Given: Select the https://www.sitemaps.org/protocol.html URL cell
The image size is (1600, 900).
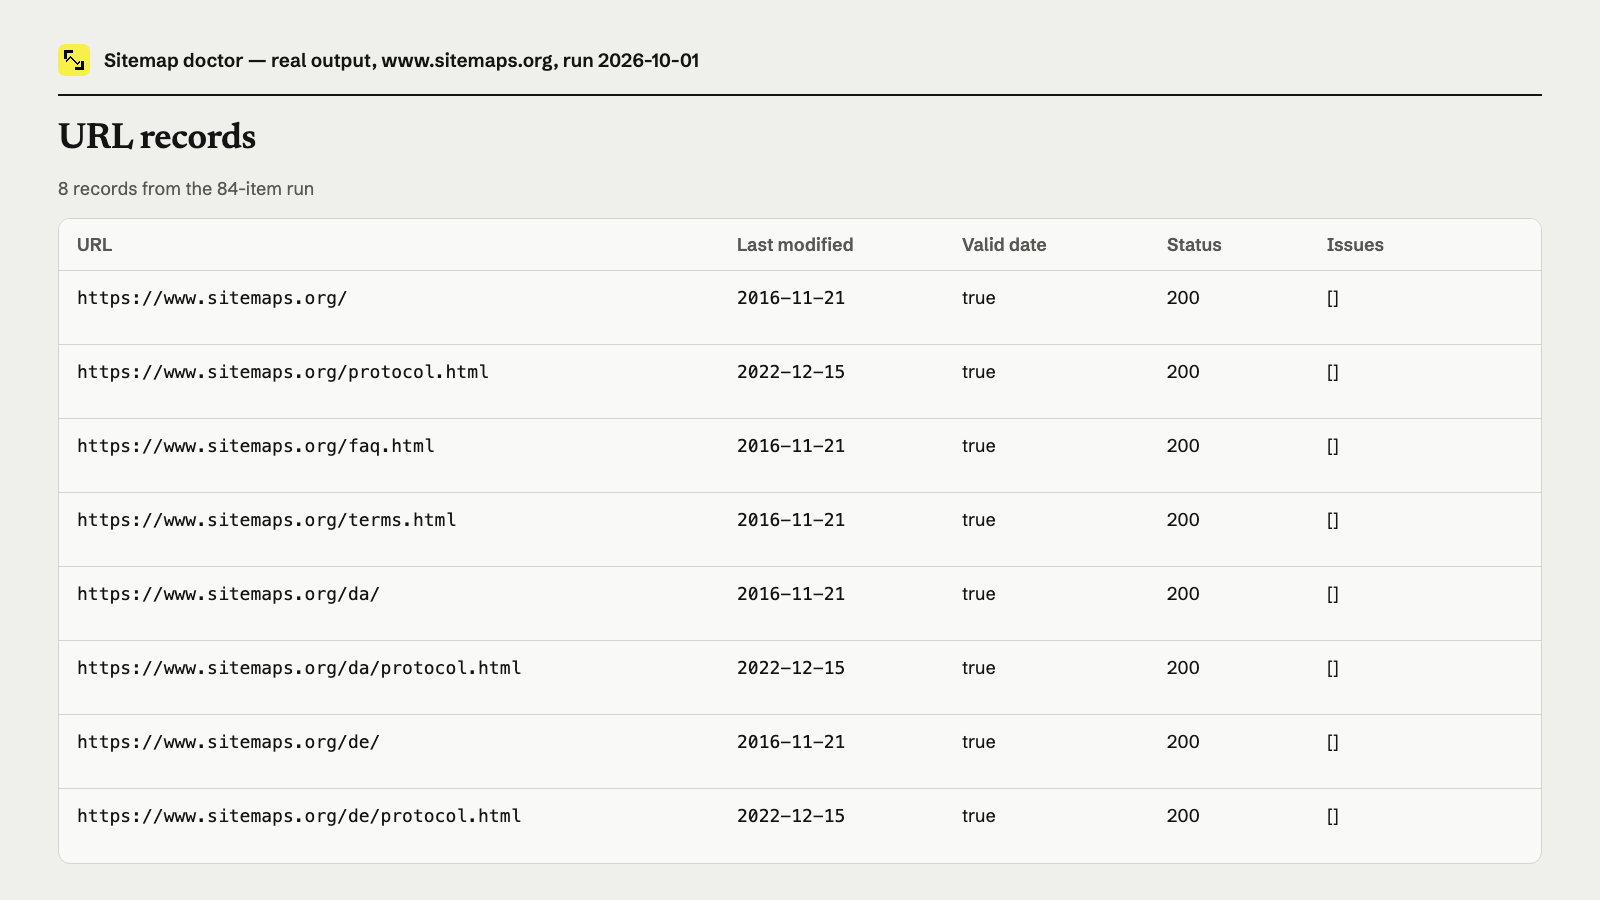Looking at the screenshot, I should [283, 372].
